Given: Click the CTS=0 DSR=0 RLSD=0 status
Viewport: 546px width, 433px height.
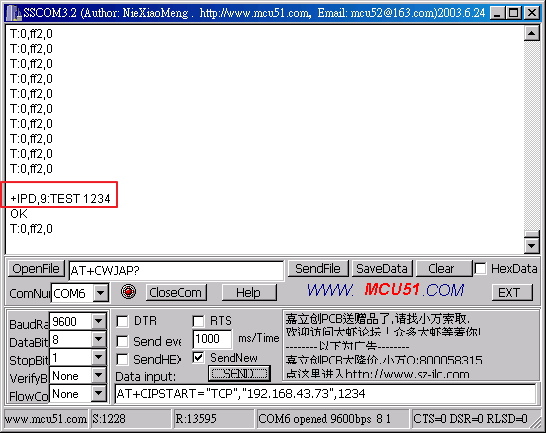Looking at the screenshot, I should (470, 419).
